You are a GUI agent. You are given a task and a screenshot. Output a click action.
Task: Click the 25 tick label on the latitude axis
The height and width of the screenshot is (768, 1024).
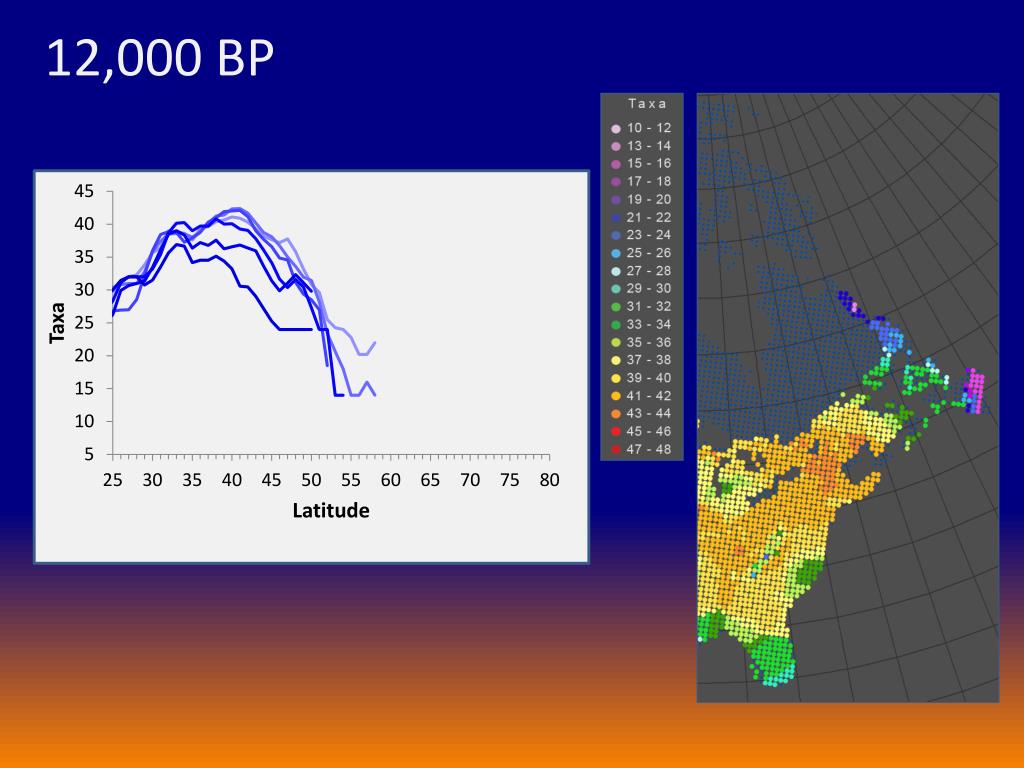pos(112,479)
